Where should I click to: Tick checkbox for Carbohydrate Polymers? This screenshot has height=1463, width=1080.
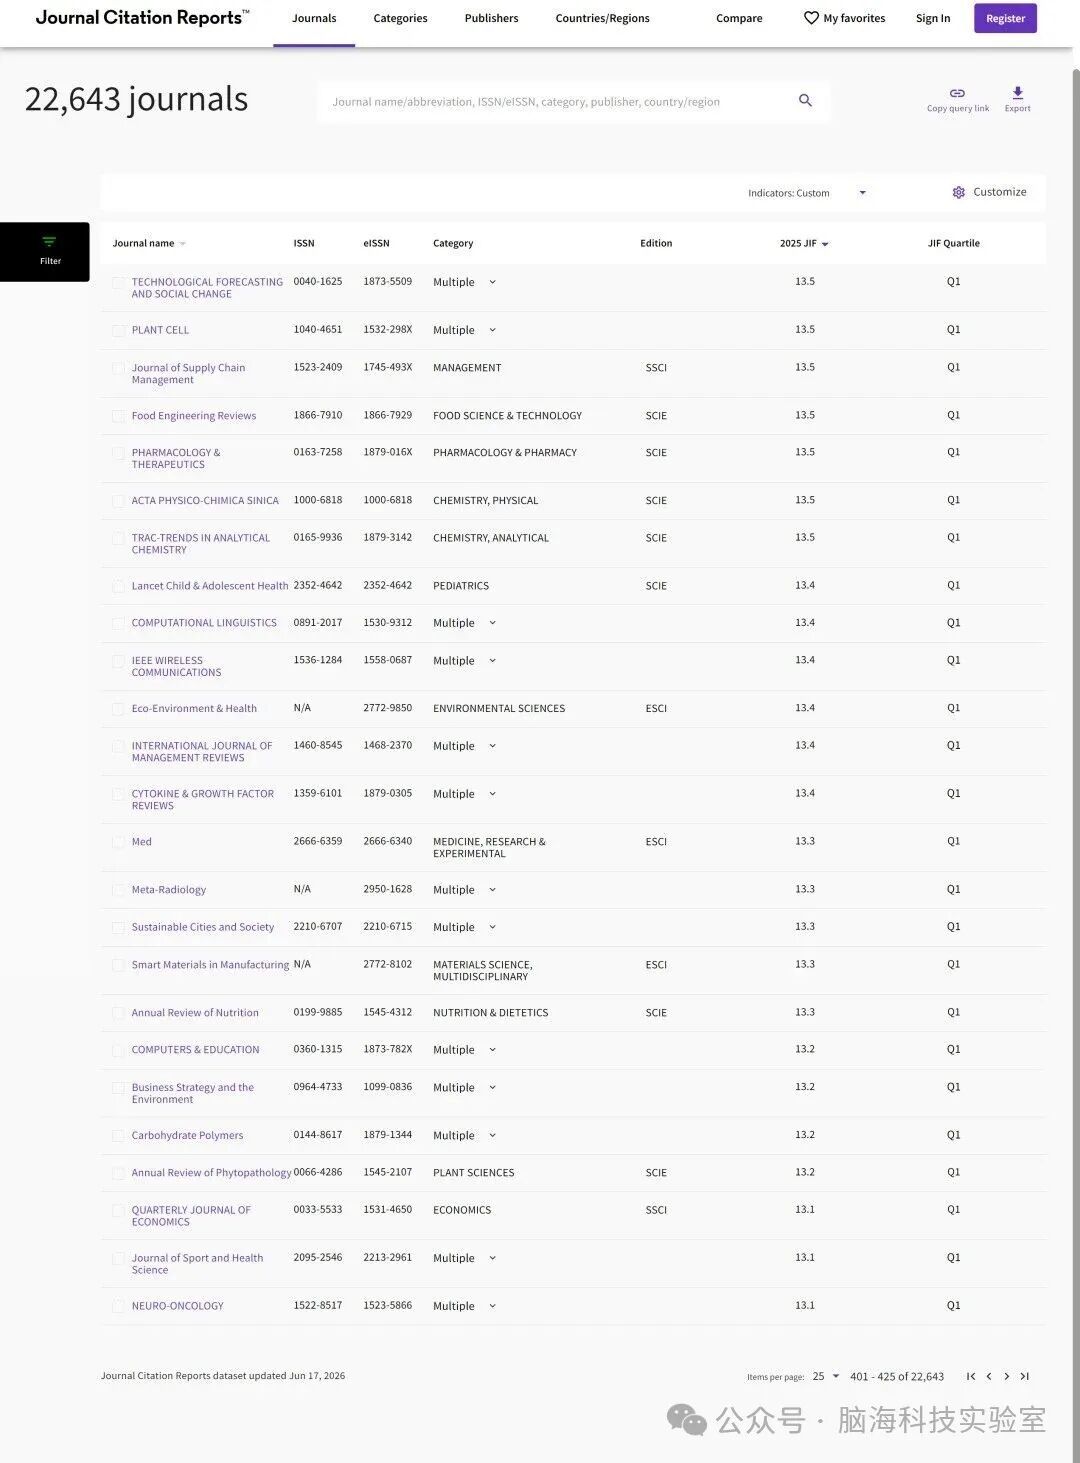[x=118, y=1137]
